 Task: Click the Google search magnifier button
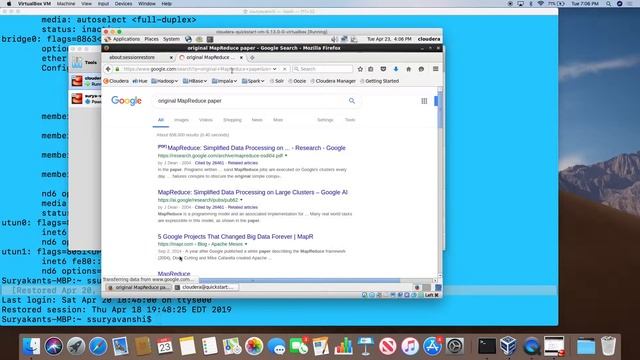(x=352, y=101)
